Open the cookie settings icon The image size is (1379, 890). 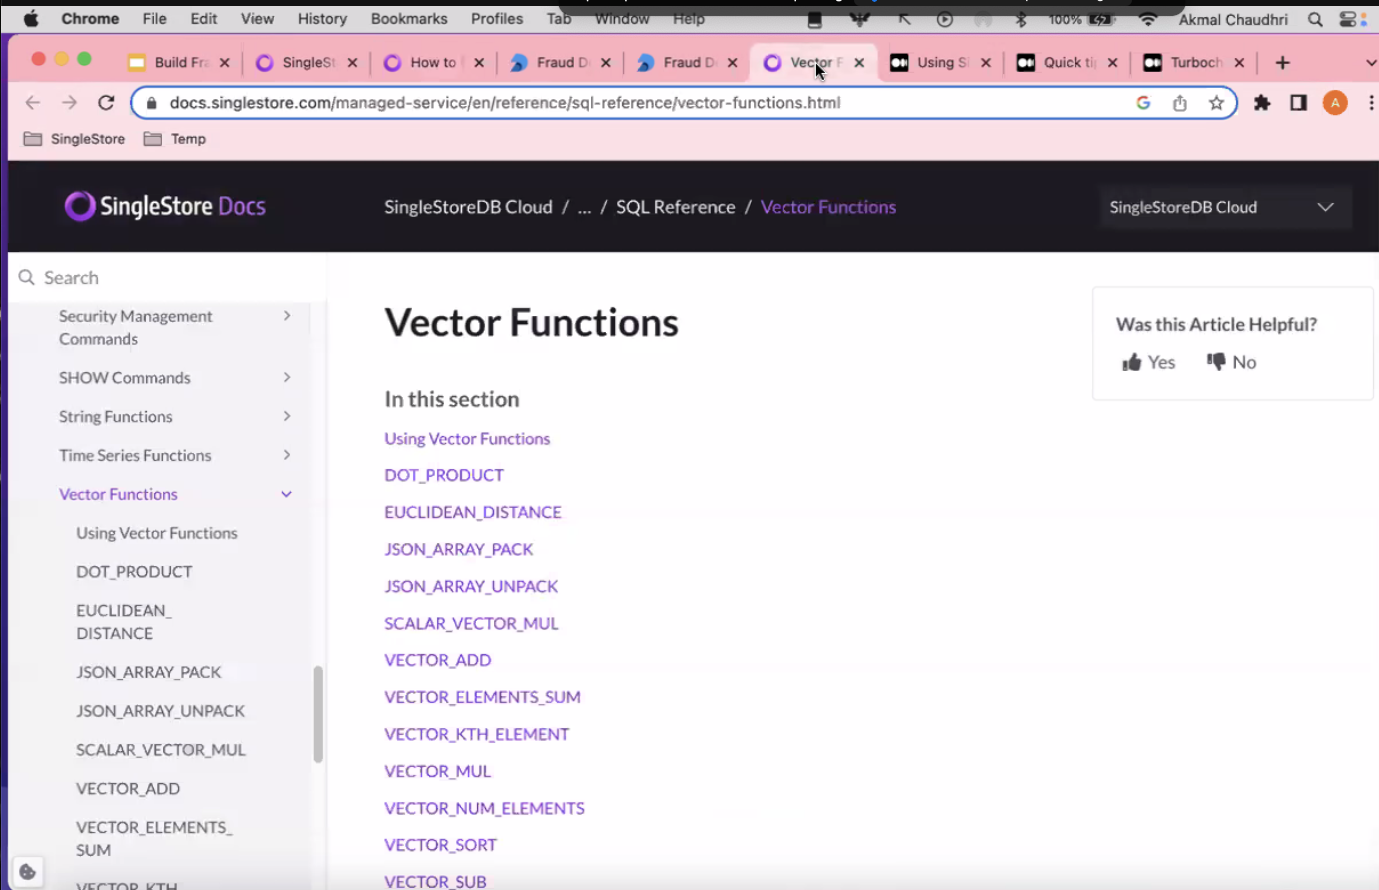pyautogui.click(x=27, y=871)
